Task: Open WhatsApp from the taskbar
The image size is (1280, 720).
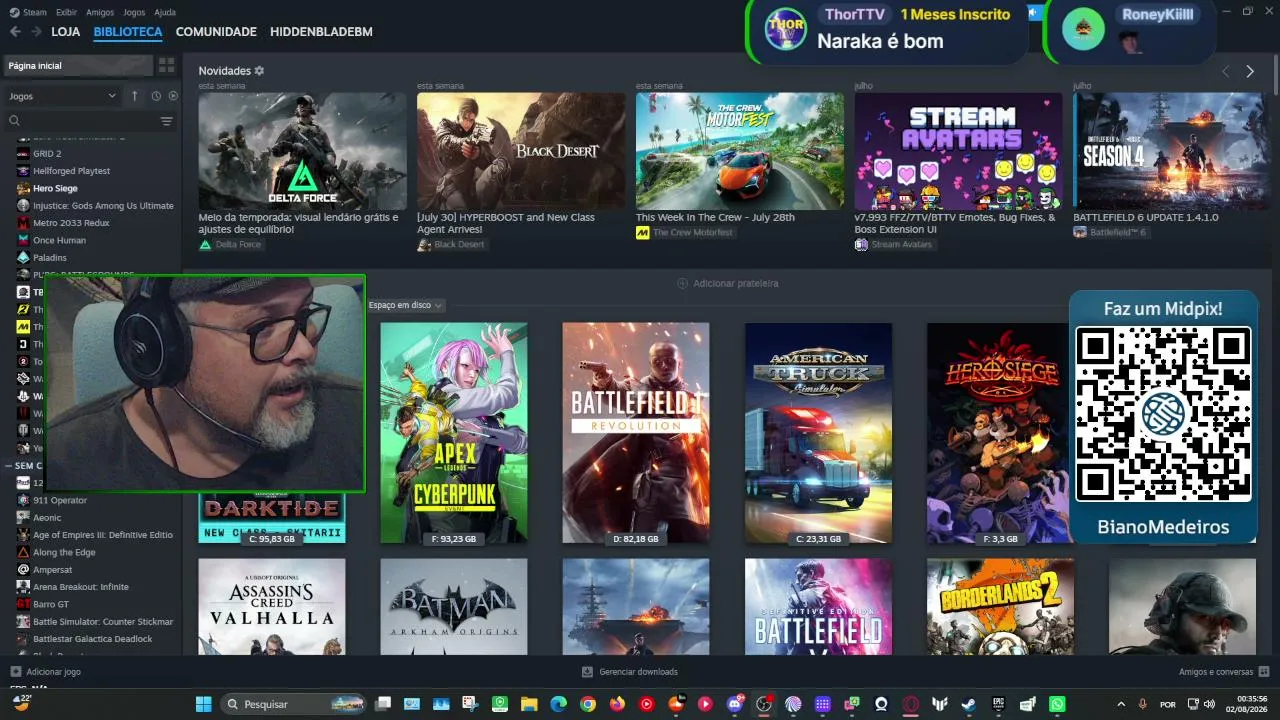Action: pos(1057,704)
